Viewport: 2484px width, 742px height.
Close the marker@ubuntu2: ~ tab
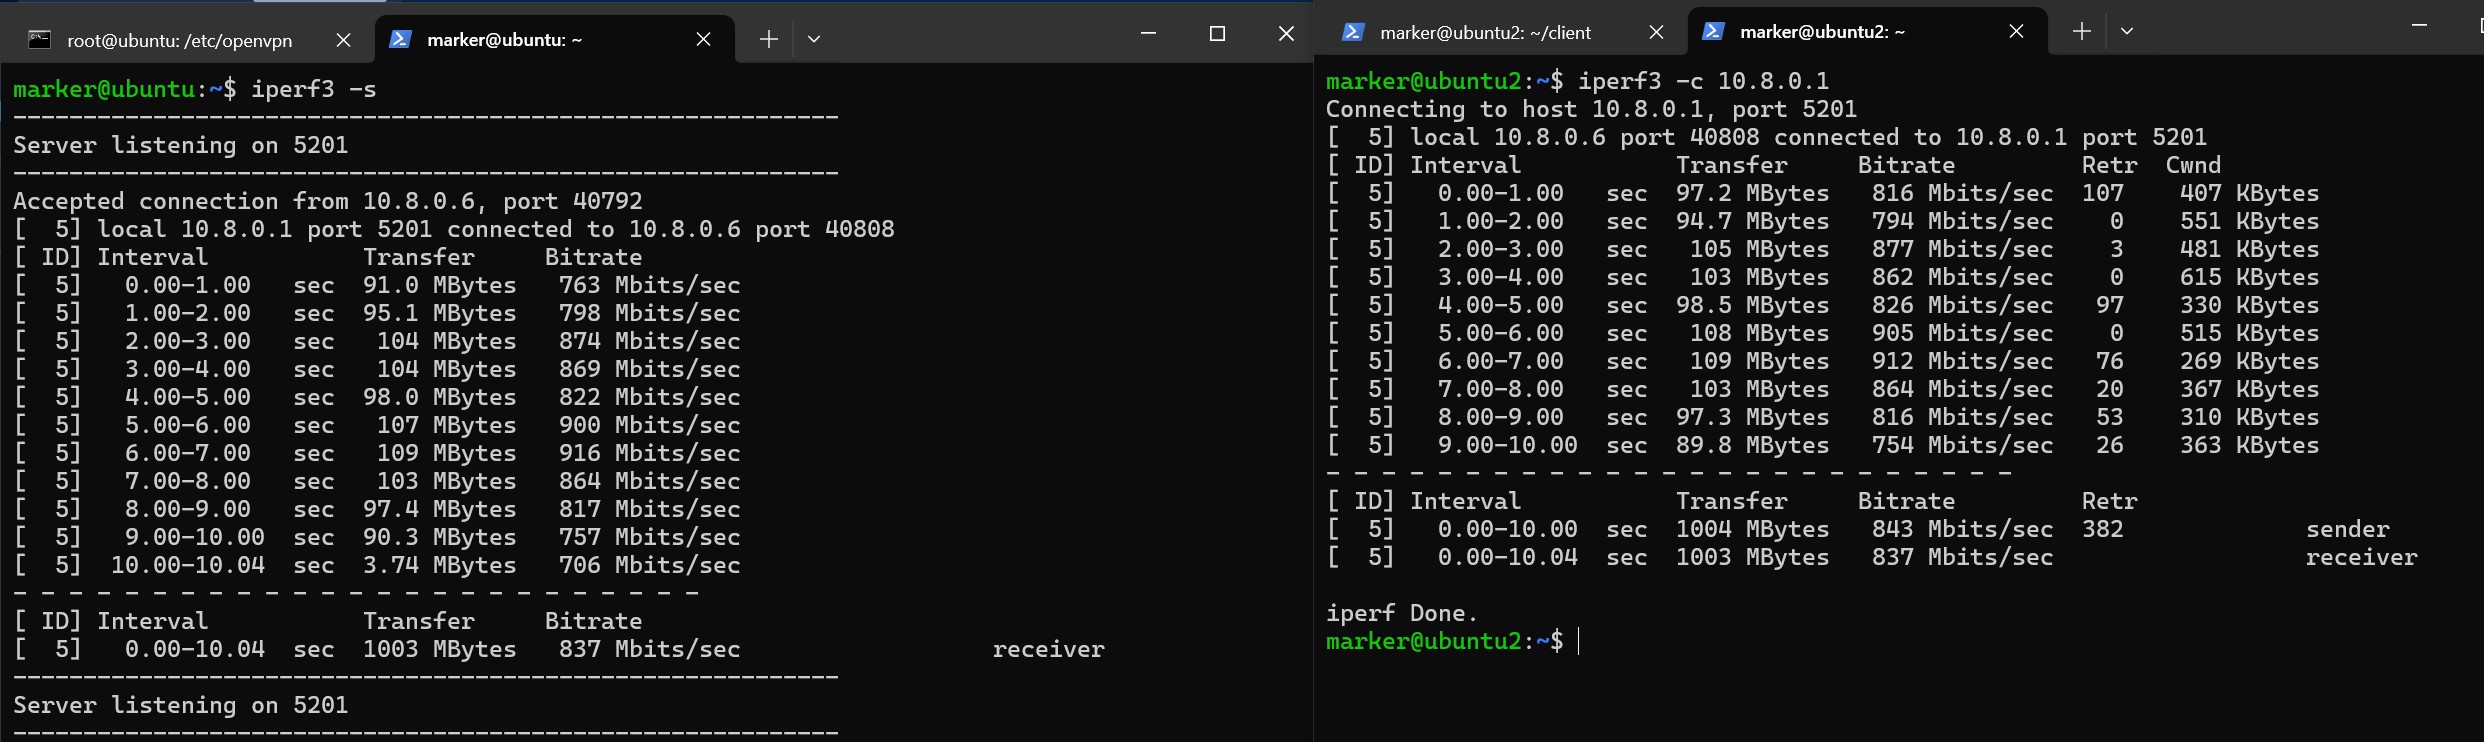coord(2016,32)
